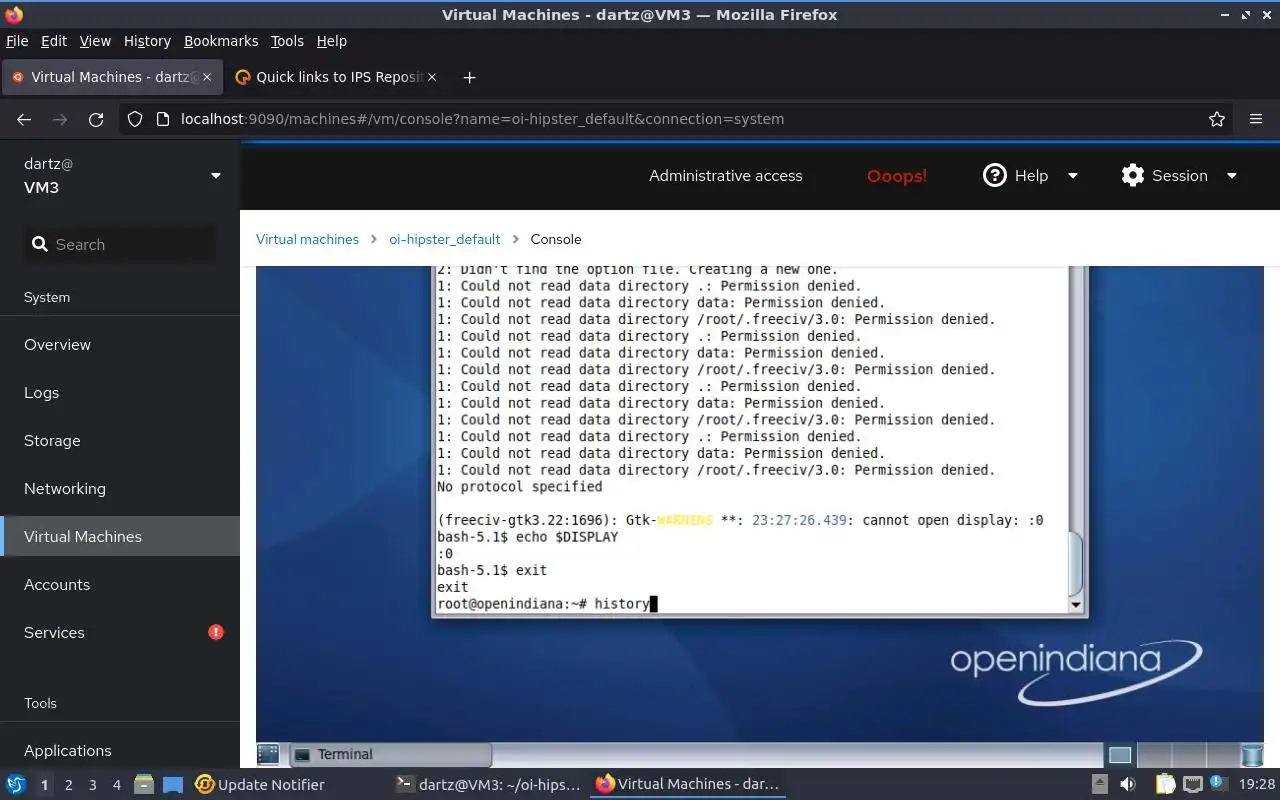
Task: Open Applications in the sidebar
Action: click(x=120, y=750)
